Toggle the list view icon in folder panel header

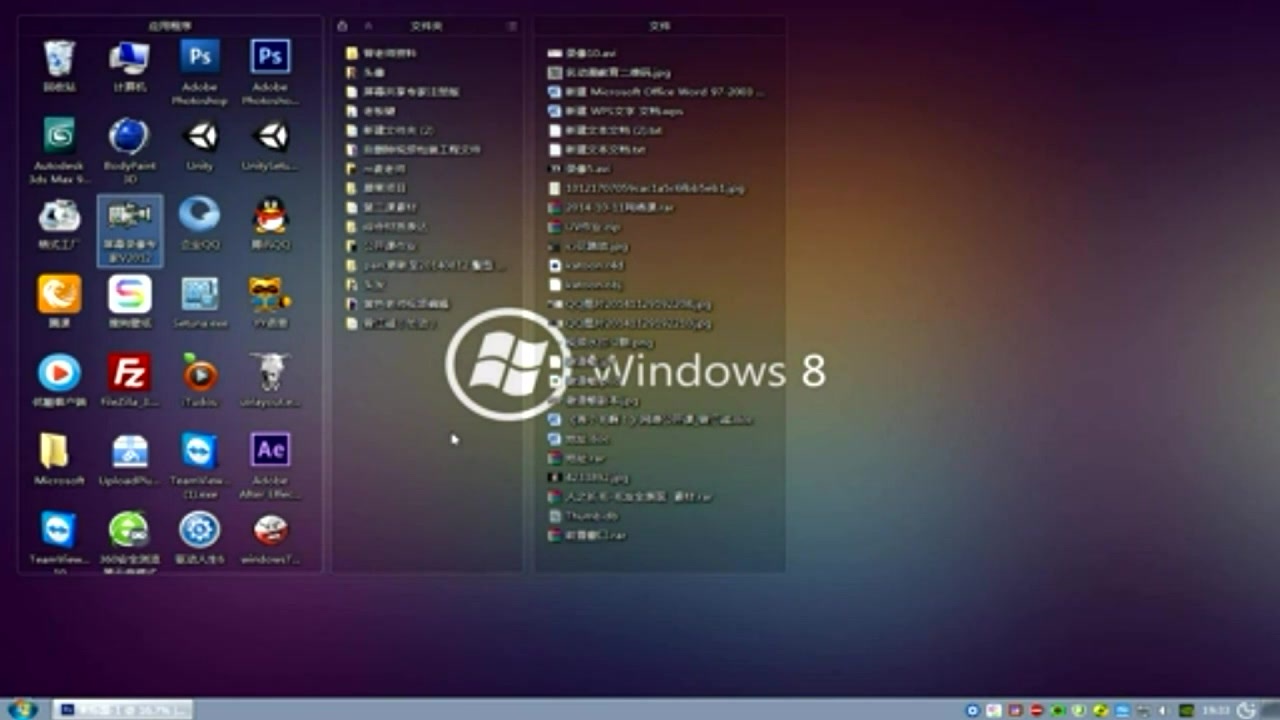pyautogui.click(x=511, y=25)
